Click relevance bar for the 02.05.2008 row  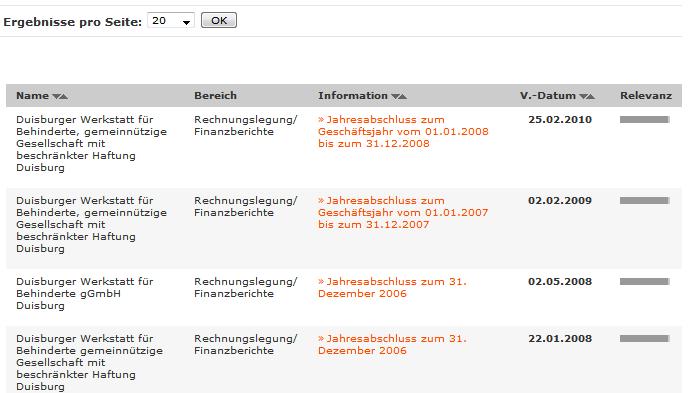645,281
